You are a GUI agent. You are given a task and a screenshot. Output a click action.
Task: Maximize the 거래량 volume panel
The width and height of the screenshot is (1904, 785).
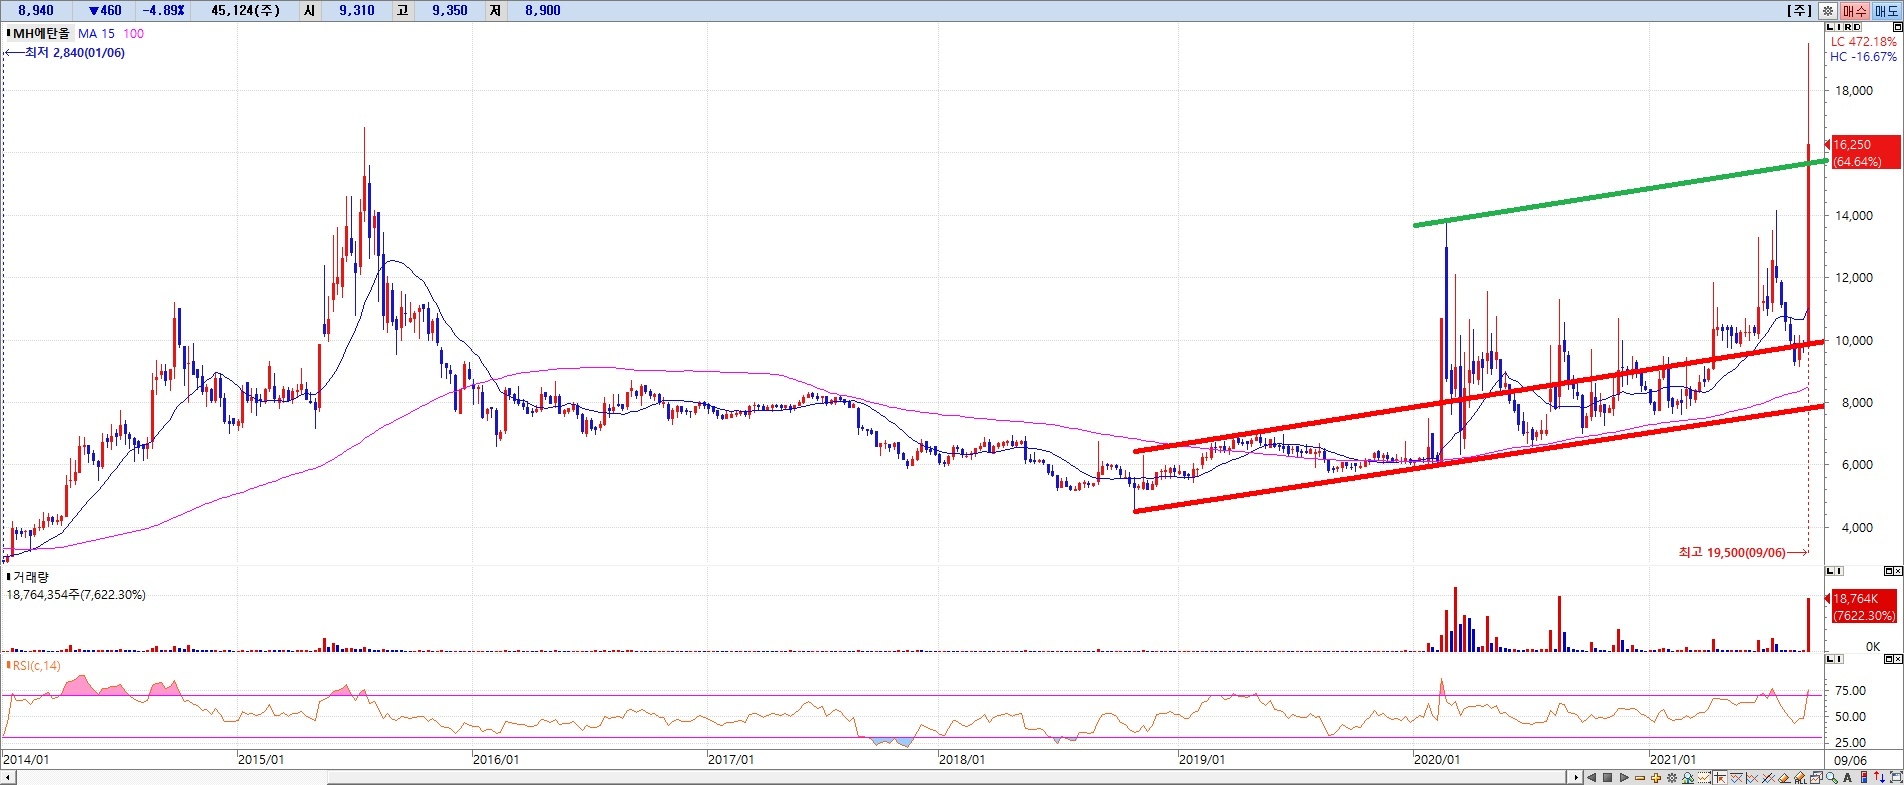tap(1888, 571)
